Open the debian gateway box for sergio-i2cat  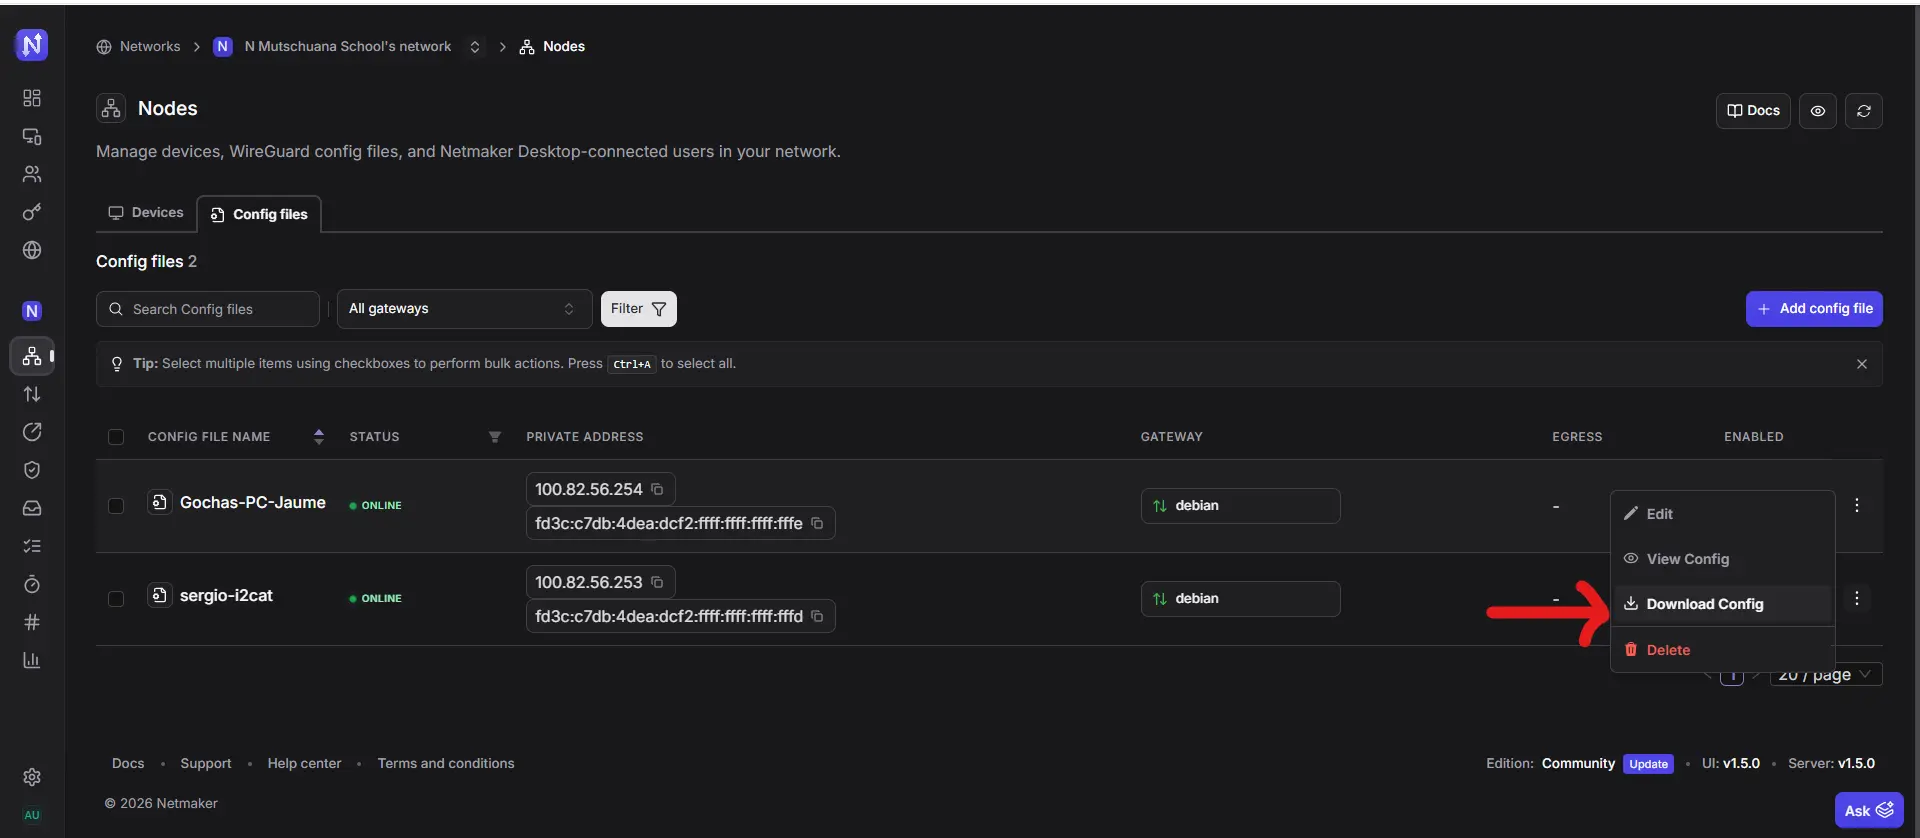(x=1240, y=599)
